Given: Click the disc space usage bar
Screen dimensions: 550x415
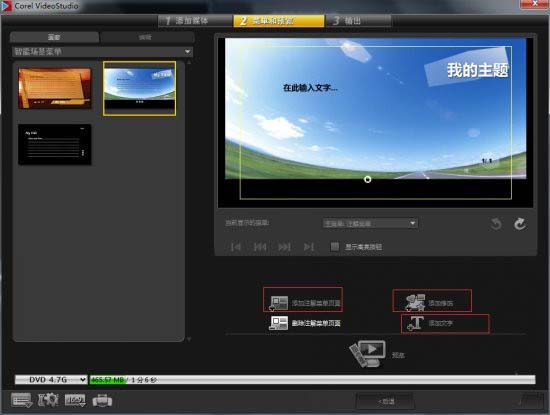Looking at the screenshot, I should [312, 380].
